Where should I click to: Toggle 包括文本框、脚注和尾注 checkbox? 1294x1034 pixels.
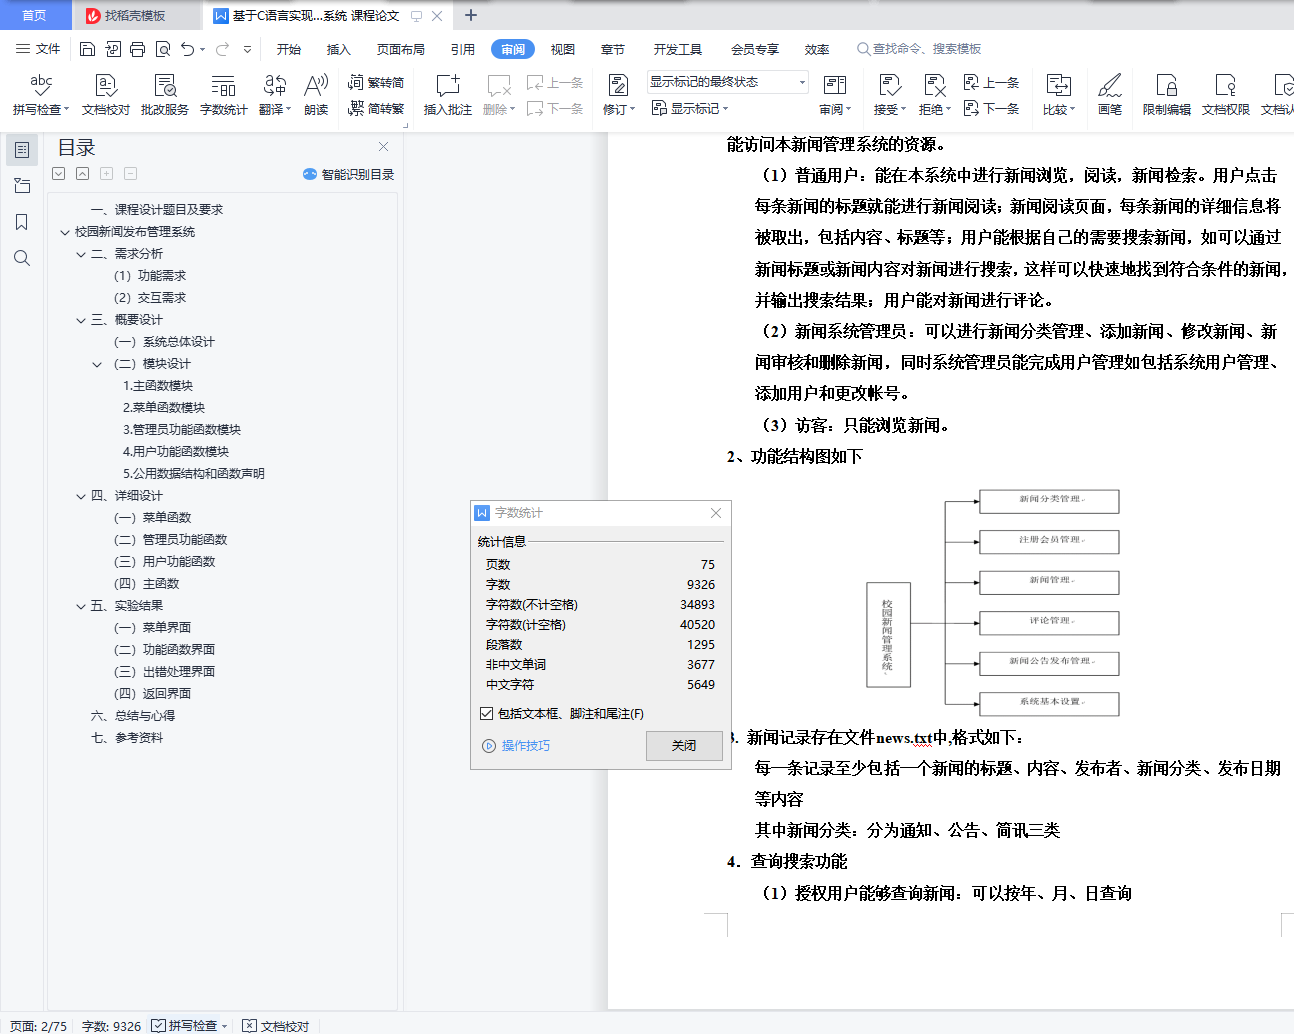click(x=487, y=714)
